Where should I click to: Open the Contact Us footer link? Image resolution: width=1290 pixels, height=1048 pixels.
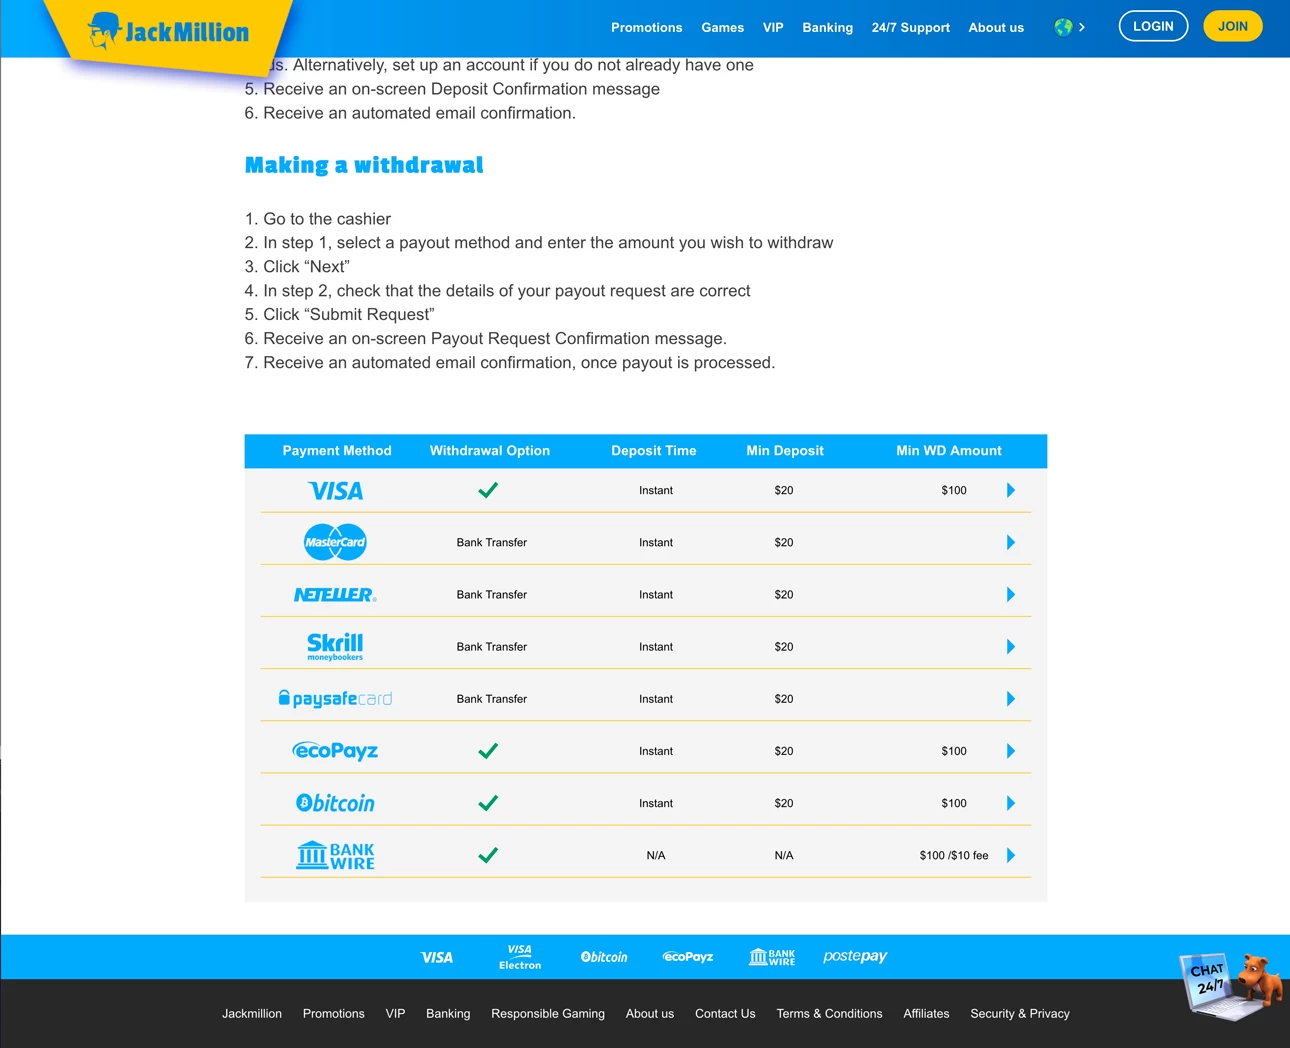725,1014
